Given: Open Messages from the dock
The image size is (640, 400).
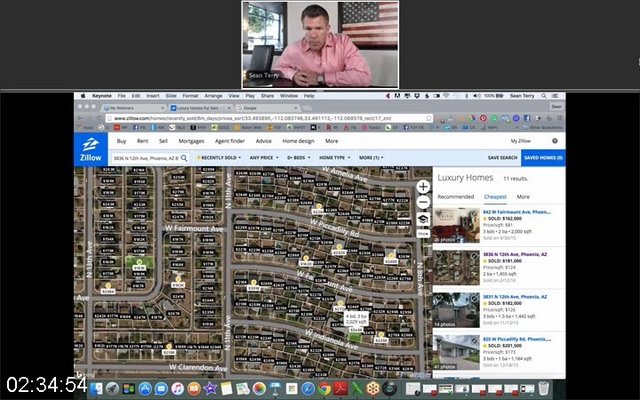Looking at the screenshot, I should (x=161, y=389).
